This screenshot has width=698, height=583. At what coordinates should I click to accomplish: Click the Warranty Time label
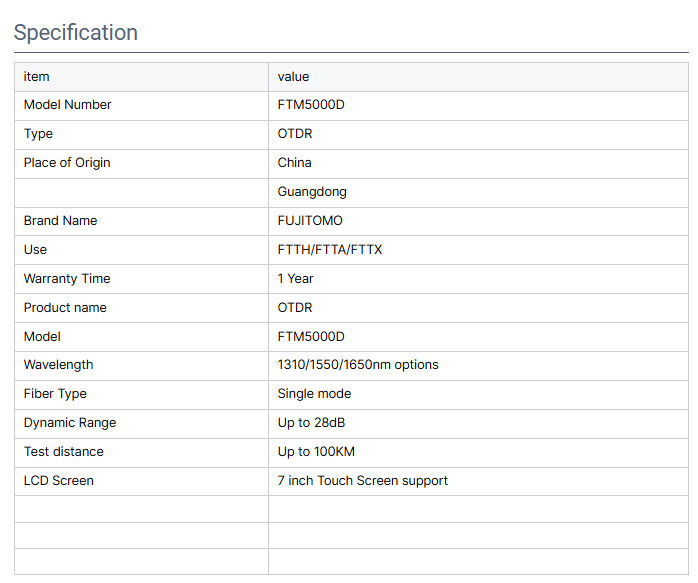(x=67, y=279)
